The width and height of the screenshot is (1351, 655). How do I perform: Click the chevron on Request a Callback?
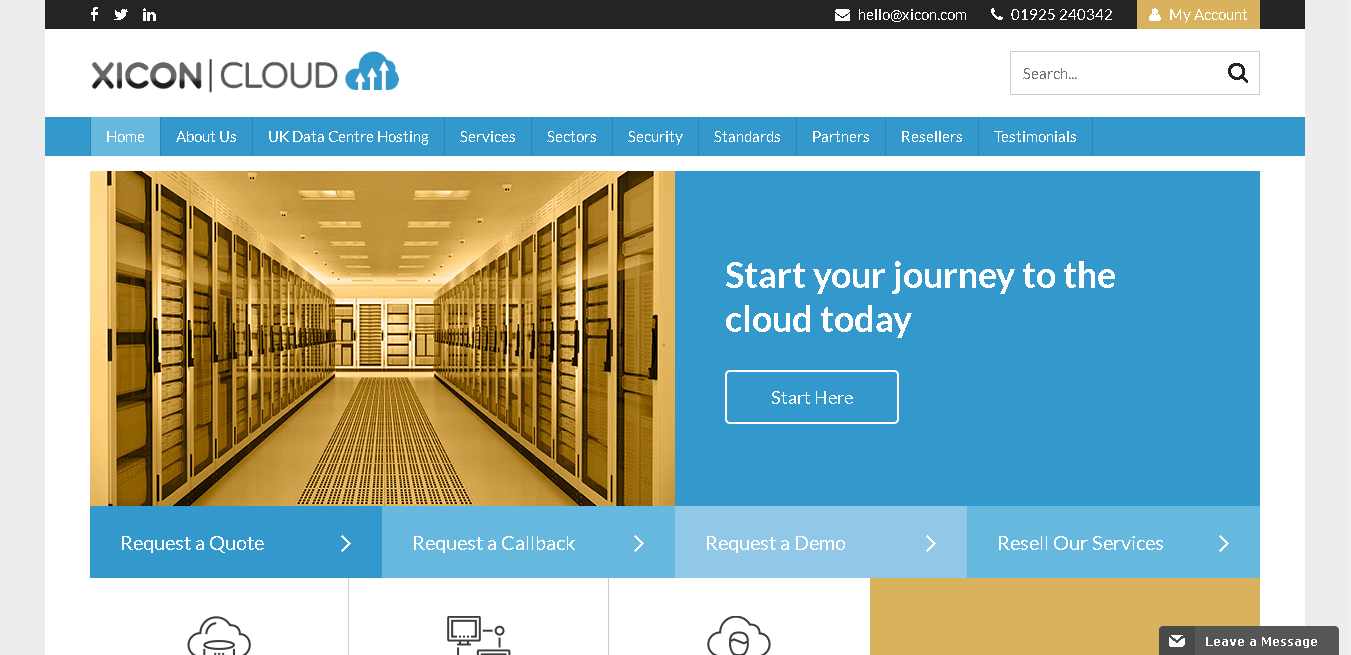point(639,543)
